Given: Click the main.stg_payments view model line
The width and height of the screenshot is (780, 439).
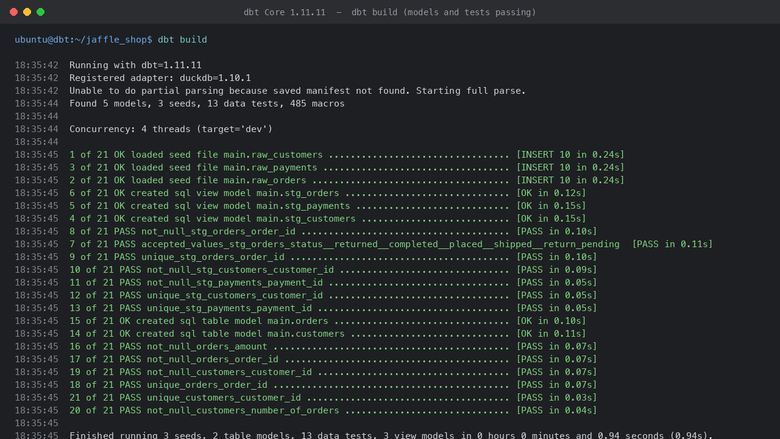Looking at the screenshot, I should coord(327,205).
